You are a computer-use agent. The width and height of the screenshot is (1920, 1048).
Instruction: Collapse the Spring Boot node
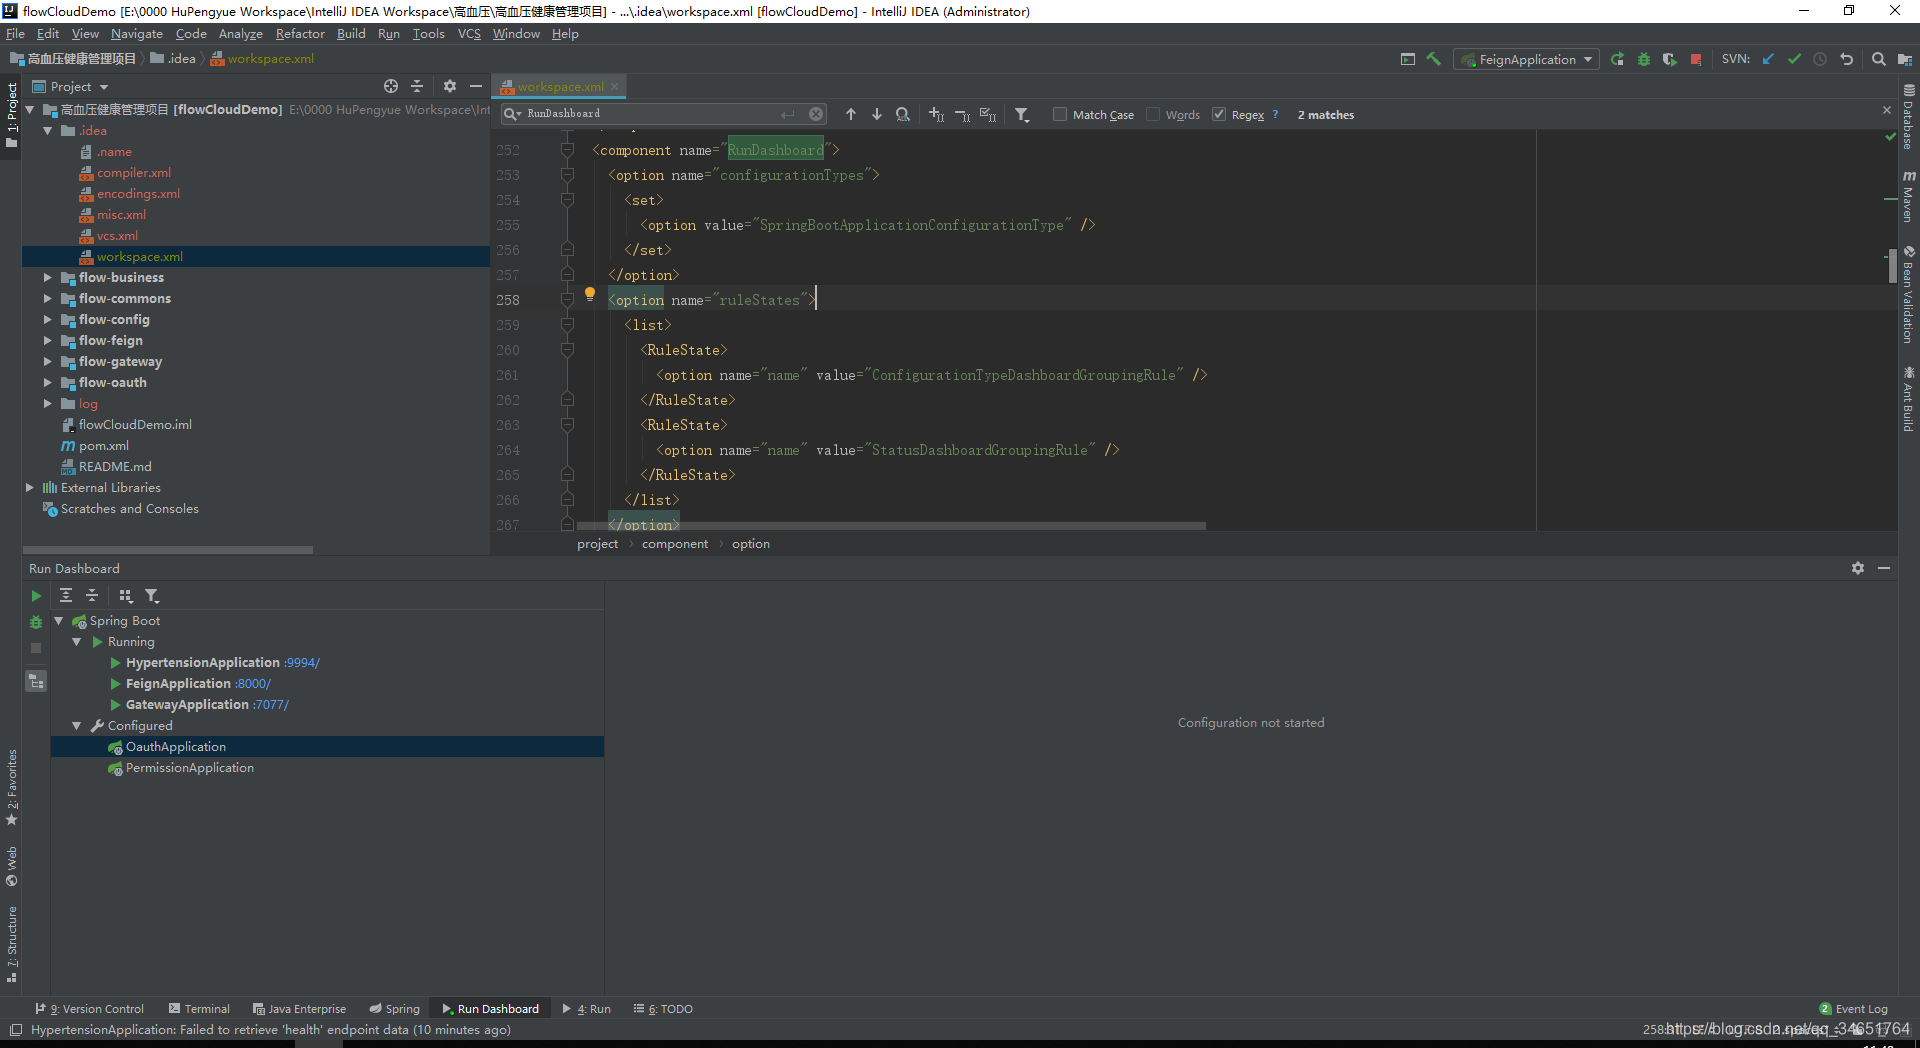(x=59, y=620)
